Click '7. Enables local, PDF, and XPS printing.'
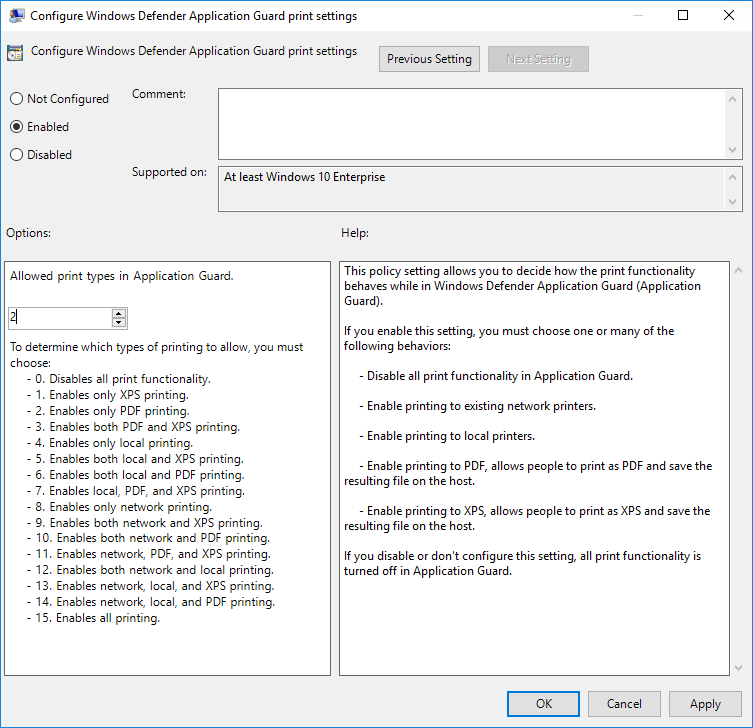 [136, 491]
